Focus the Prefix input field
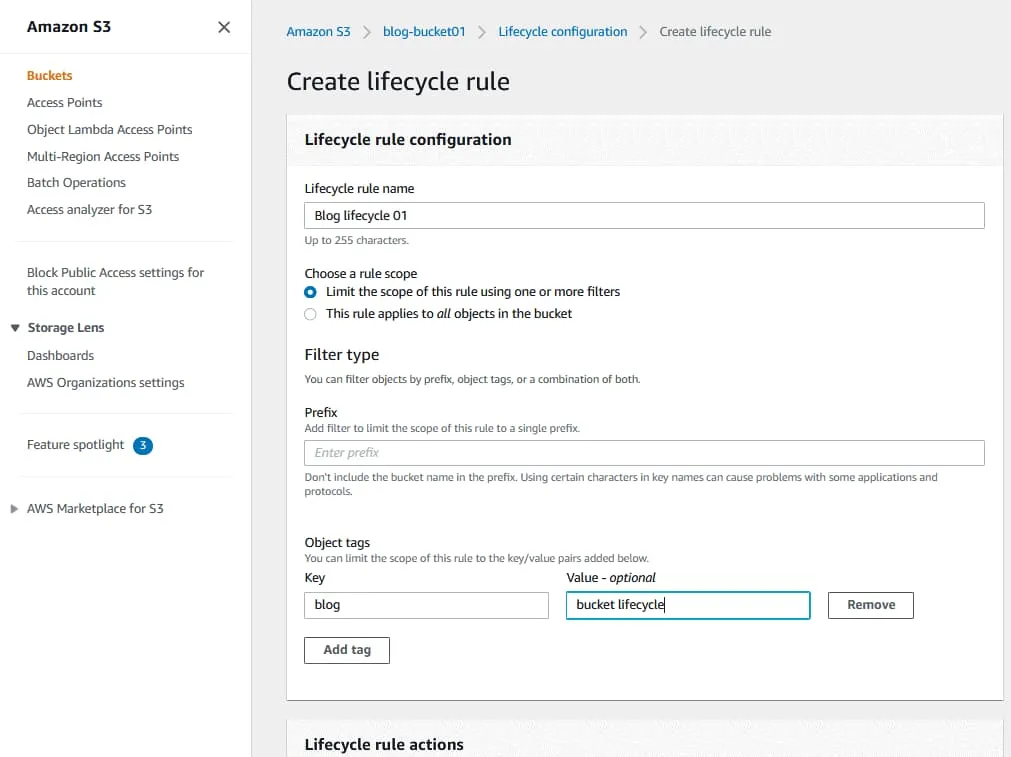Screen dimensions: 1011x757 [x=644, y=453]
